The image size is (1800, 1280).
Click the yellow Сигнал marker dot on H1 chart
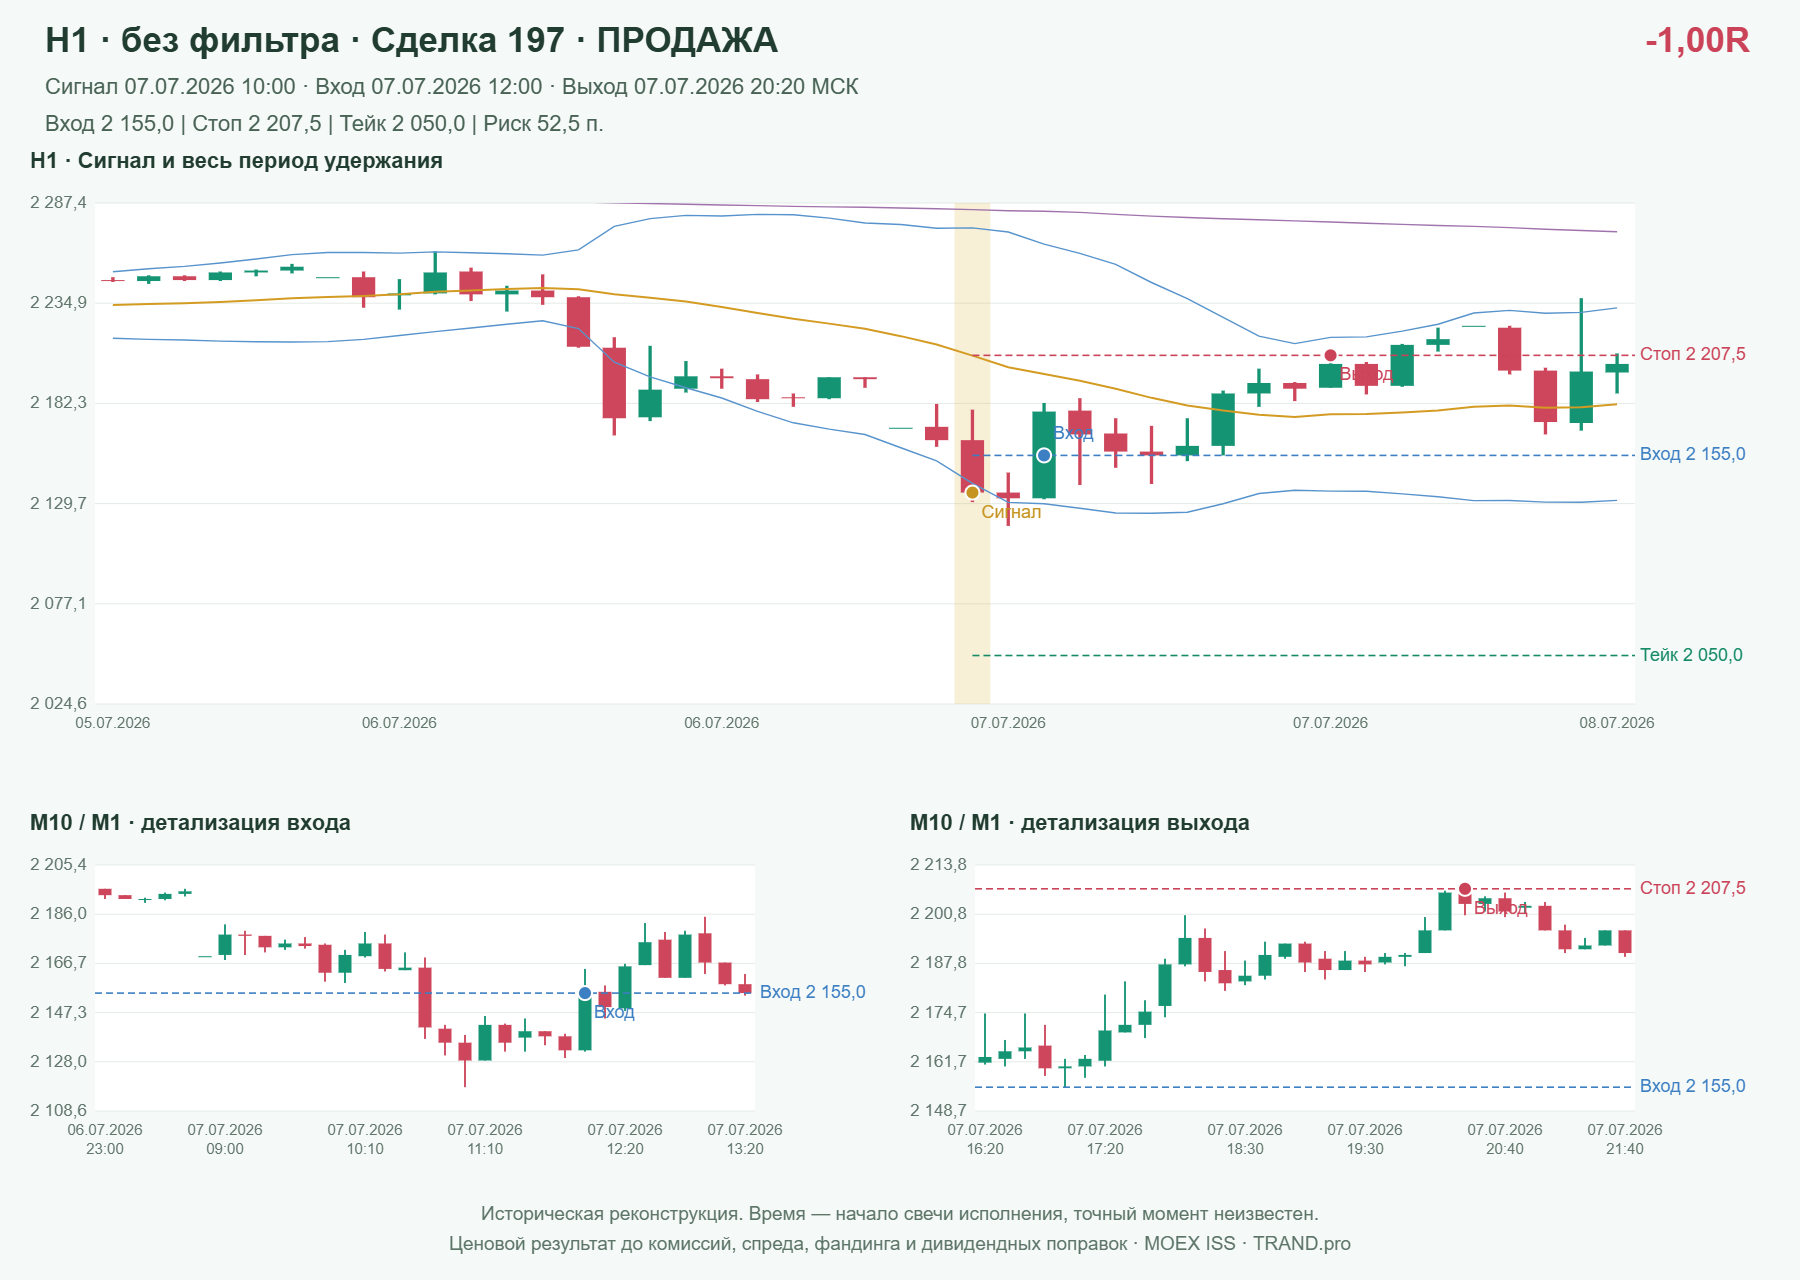(972, 492)
